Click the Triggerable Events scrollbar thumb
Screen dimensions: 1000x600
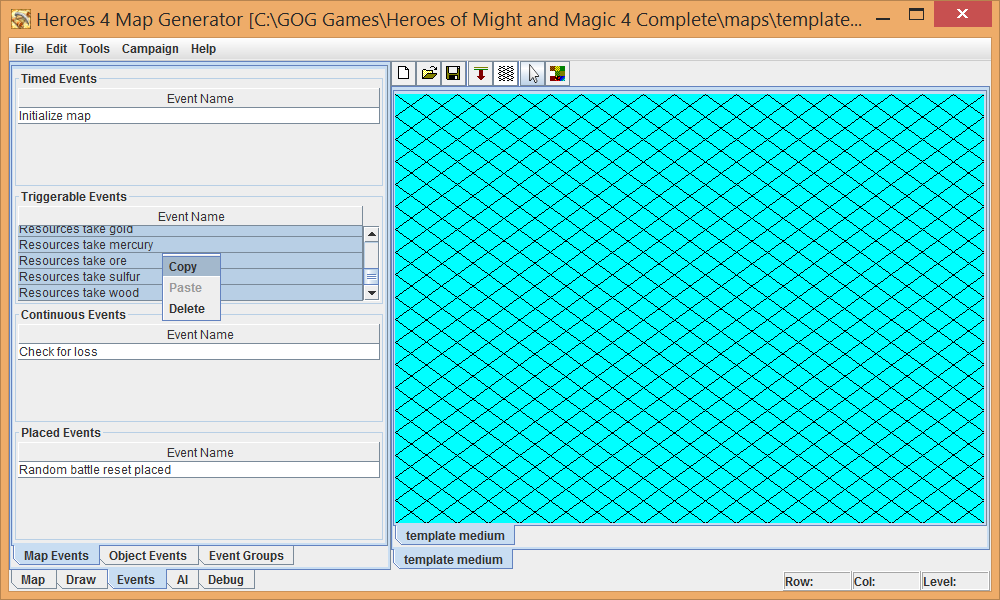tap(371, 277)
